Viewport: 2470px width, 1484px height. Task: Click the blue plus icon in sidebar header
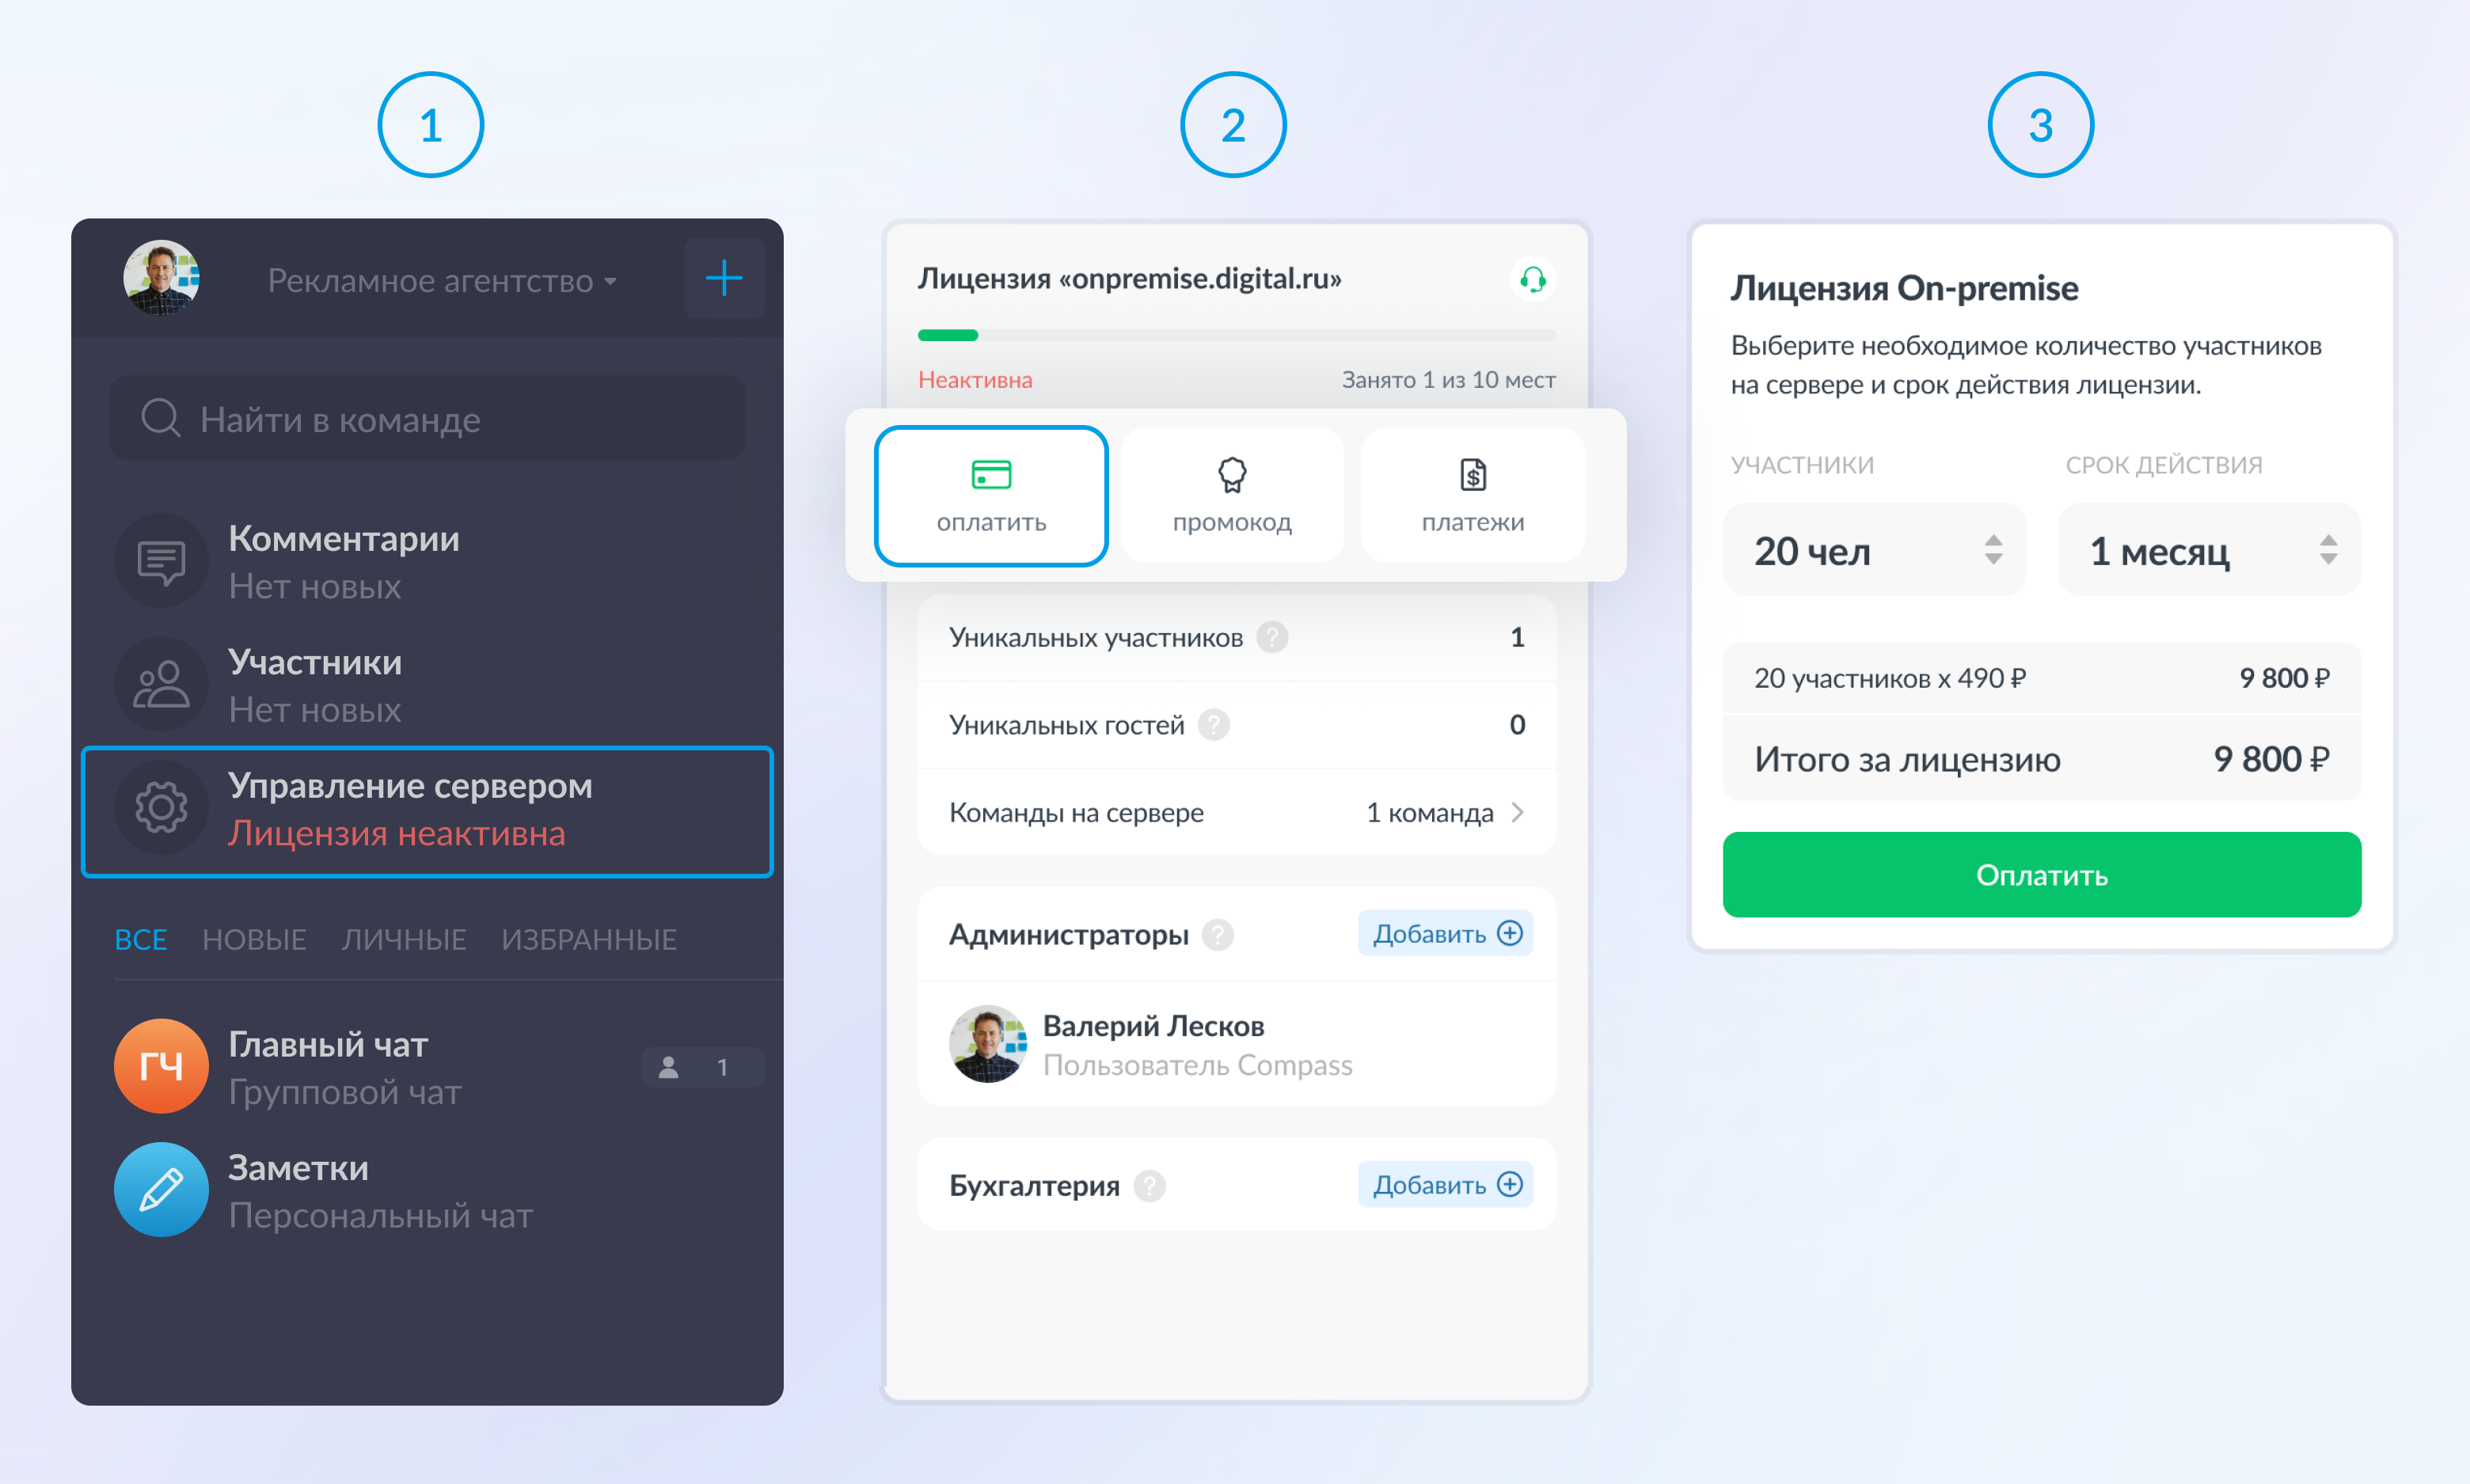(723, 278)
